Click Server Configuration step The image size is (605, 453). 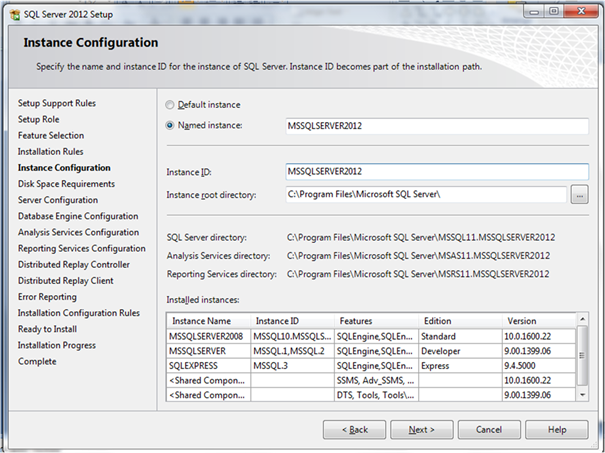58,200
